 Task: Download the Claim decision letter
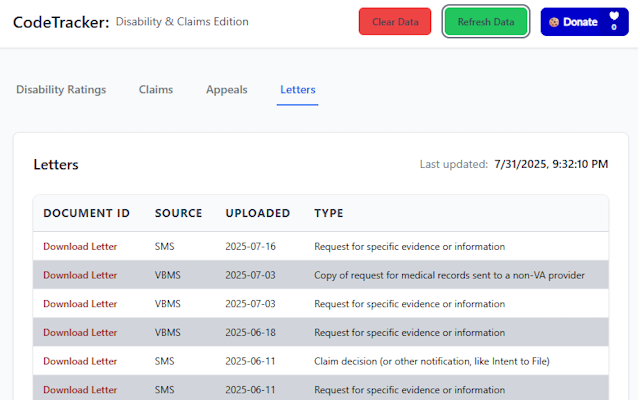coord(80,361)
